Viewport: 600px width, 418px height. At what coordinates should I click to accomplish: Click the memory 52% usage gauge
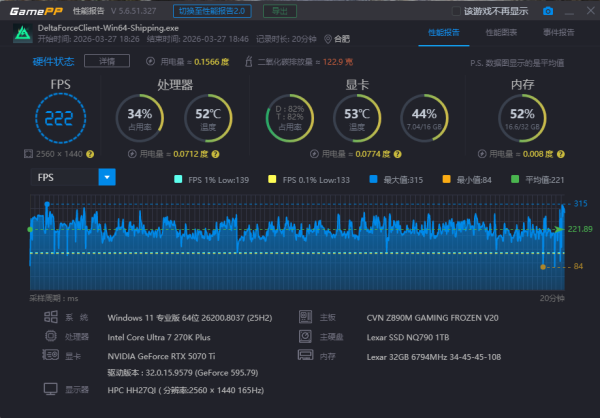point(522,118)
